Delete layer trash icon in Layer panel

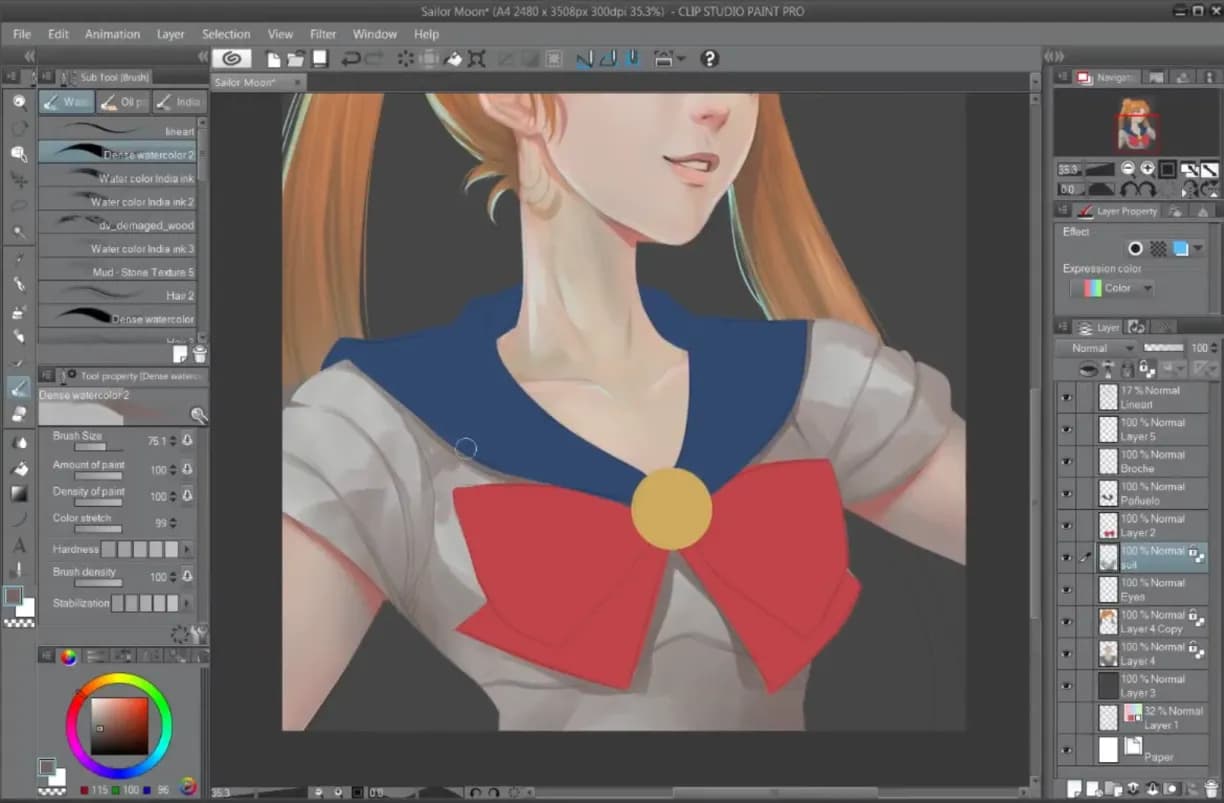[1209, 788]
